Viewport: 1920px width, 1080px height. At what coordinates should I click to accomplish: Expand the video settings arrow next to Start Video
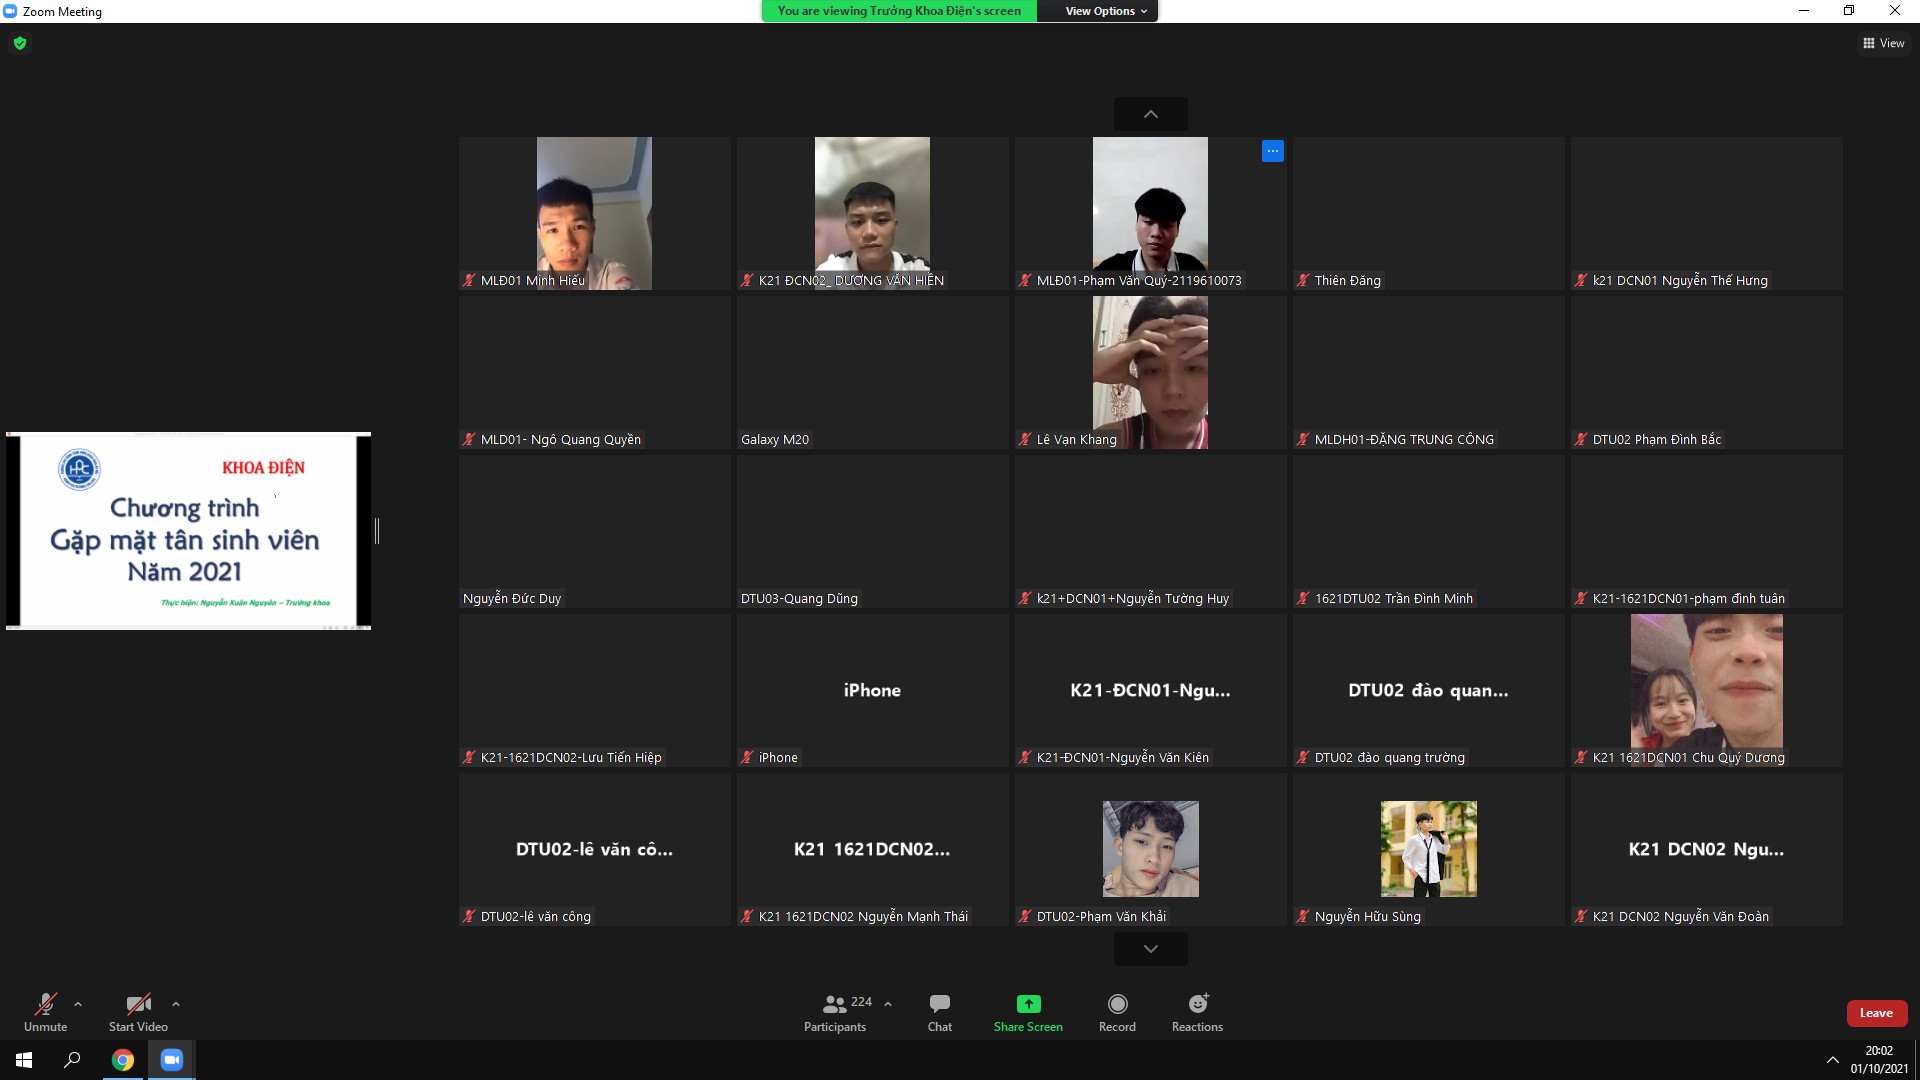pos(176,1004)
